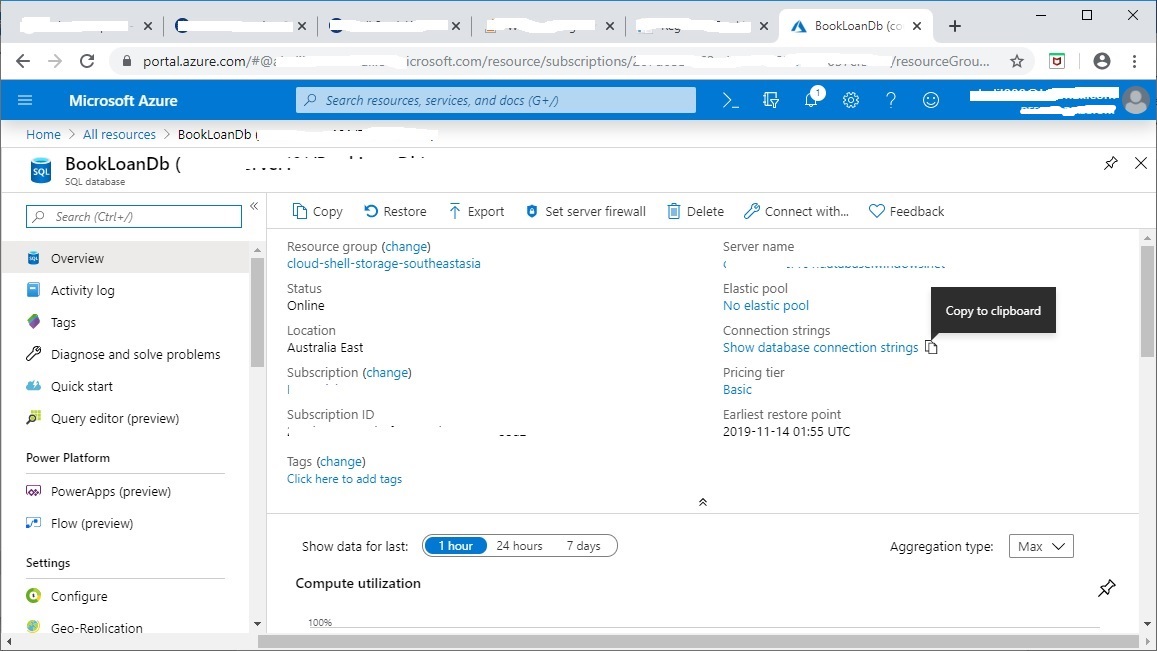Collapse the essentials section chevron
The width and height of the screenshot is (1157, 651).
click(x=702, y=501)
